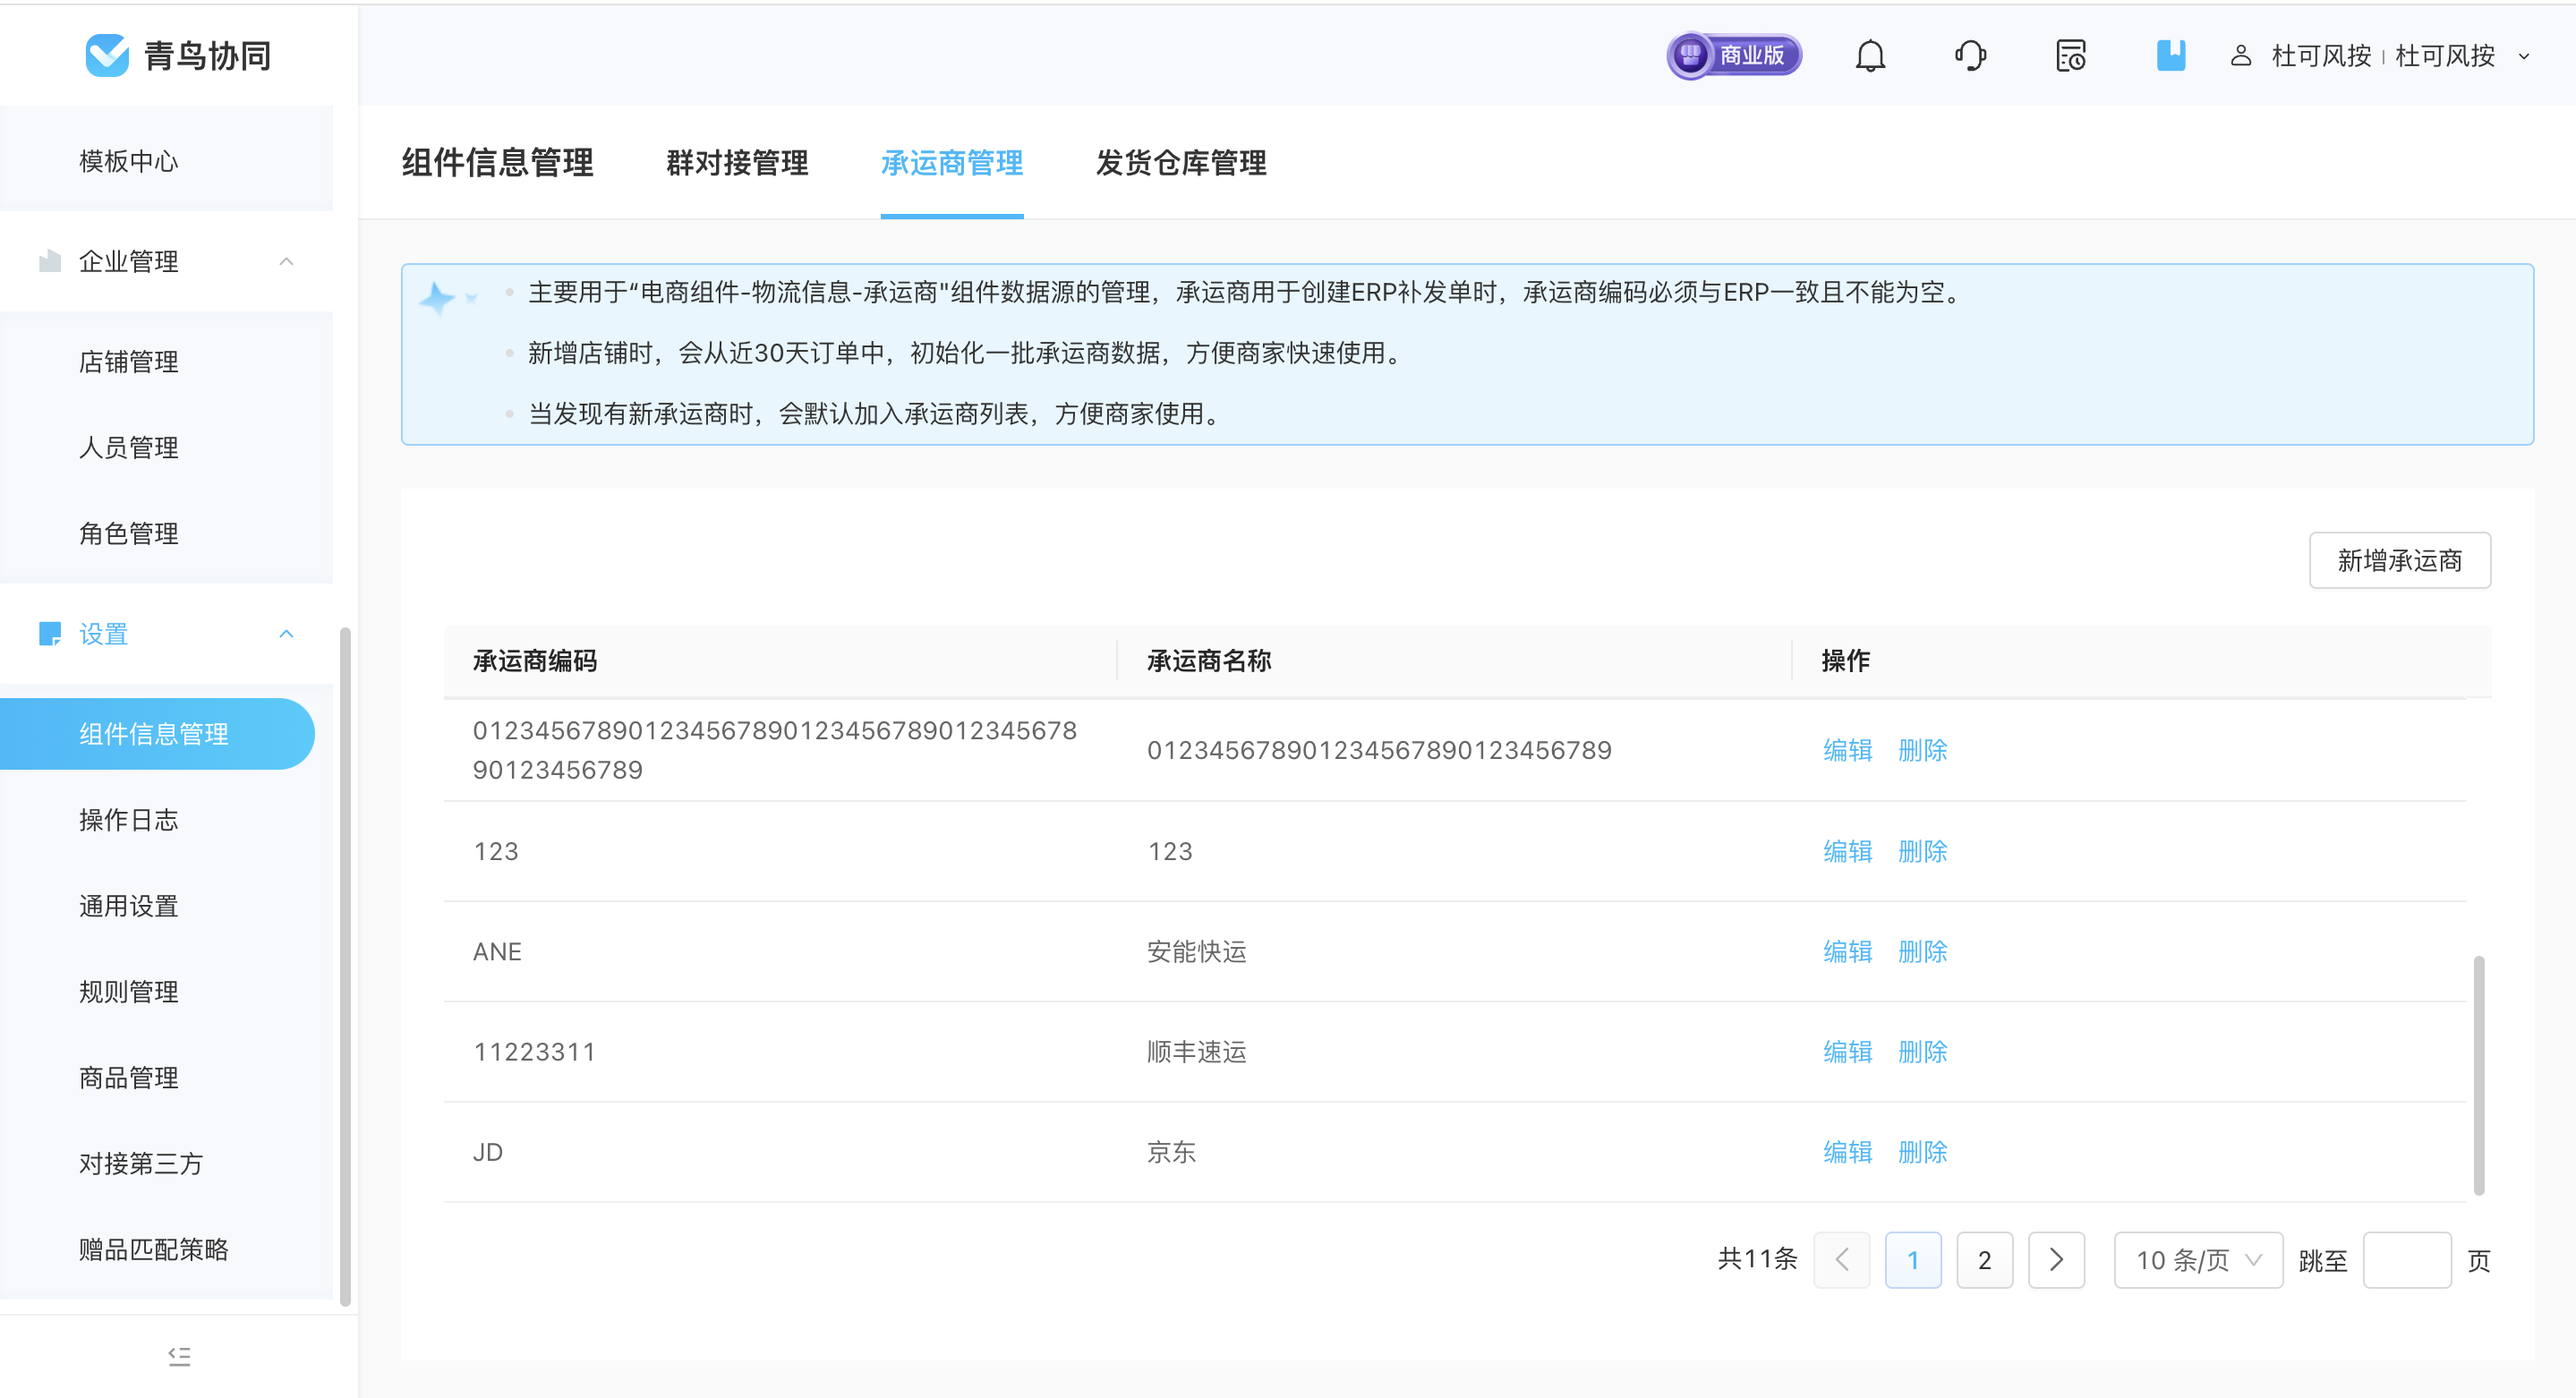Switch to 群对接管理 tab
Screen dimensions: 2576x1398
point(737,162)
